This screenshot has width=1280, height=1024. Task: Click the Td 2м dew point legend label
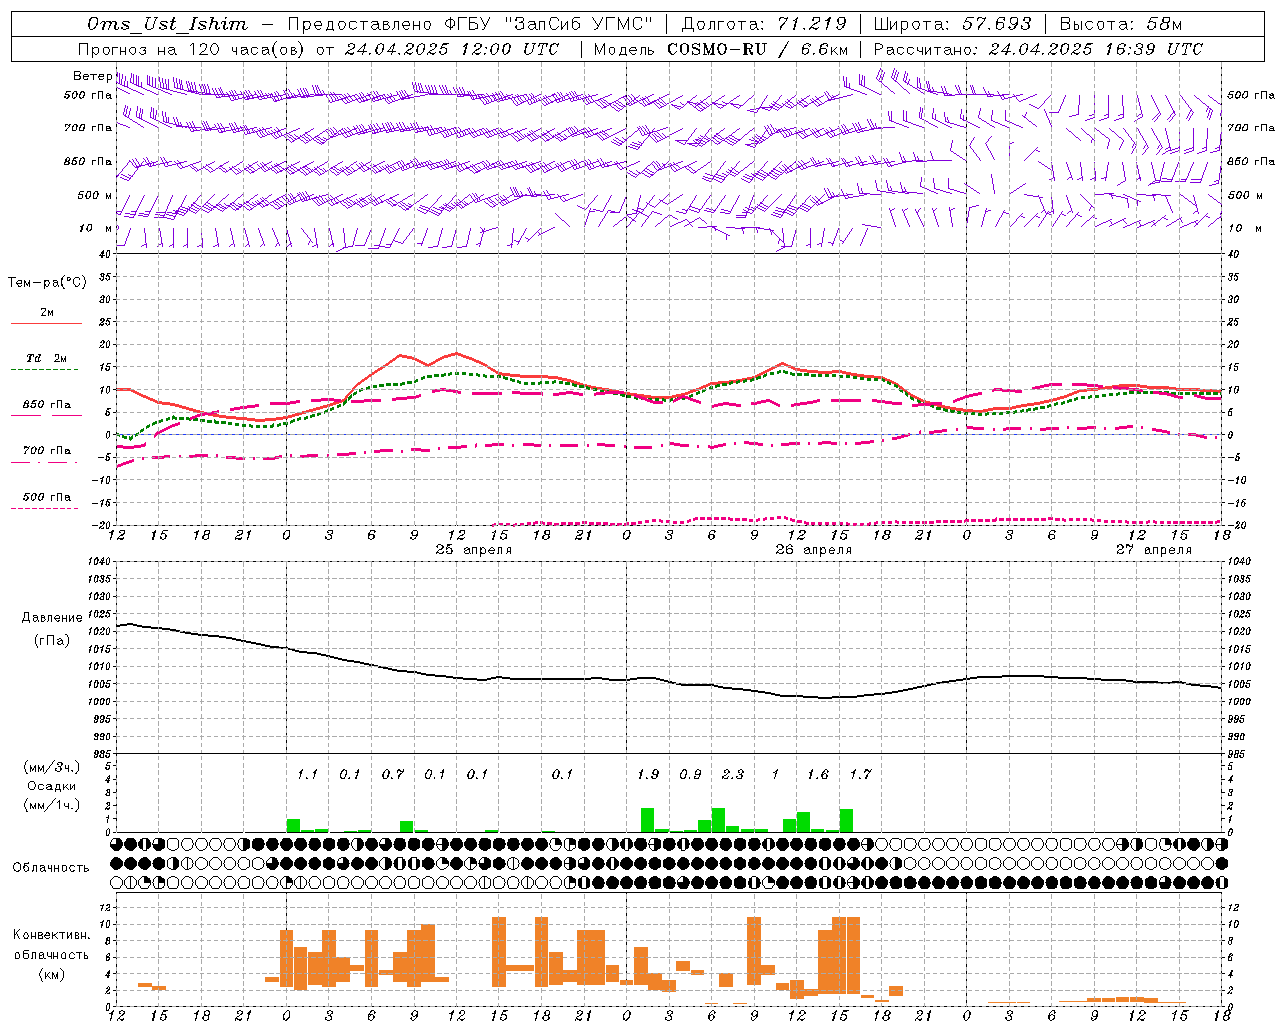point(47,358)
